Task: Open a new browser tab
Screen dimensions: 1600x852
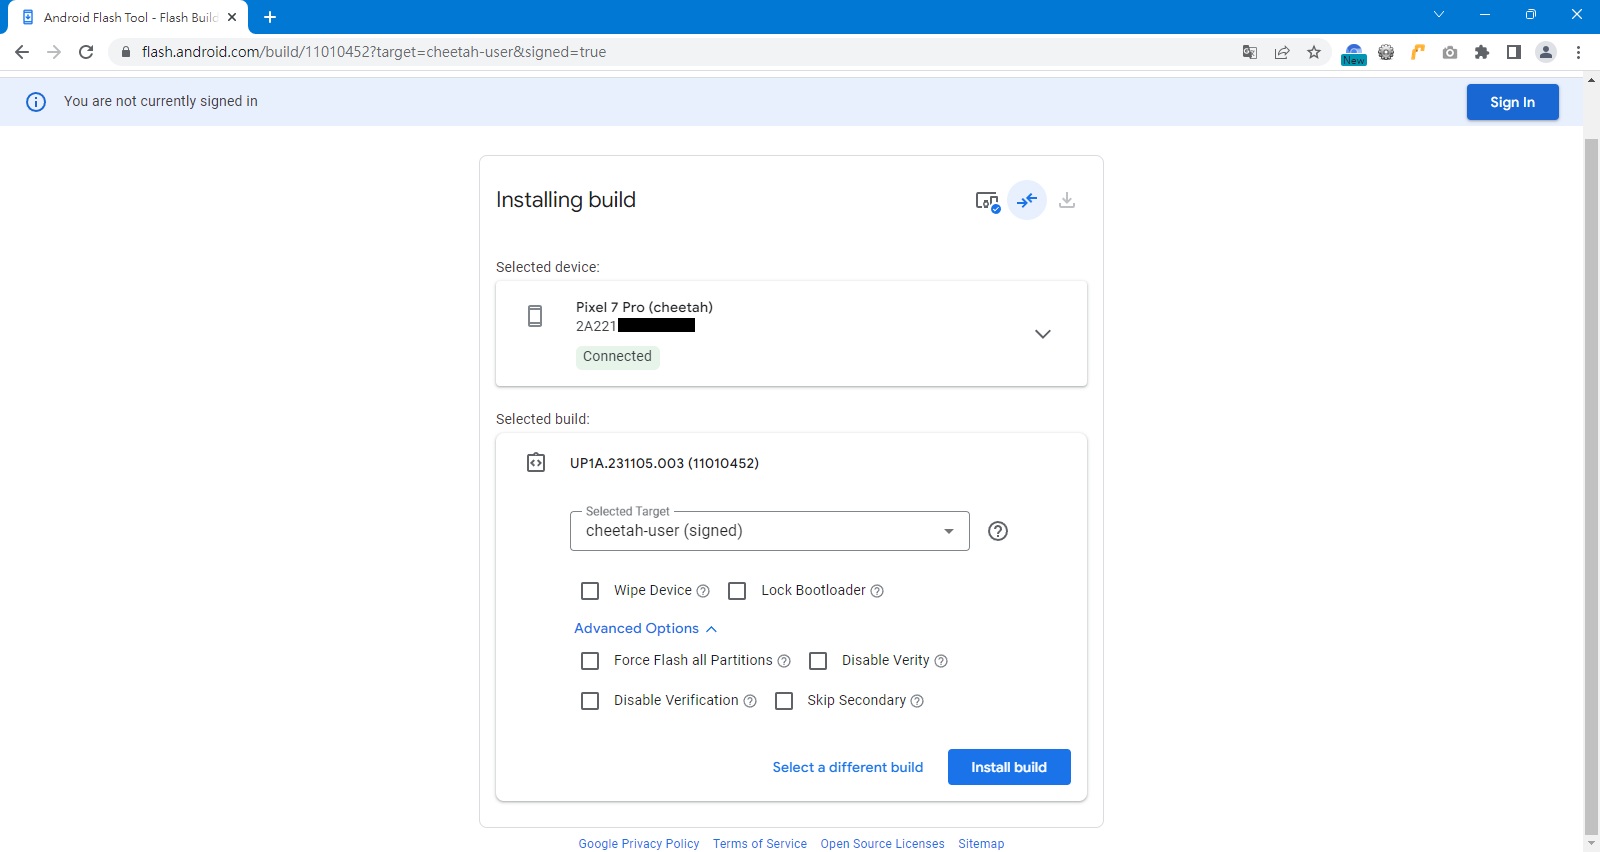Action: (x=270, y=17)
